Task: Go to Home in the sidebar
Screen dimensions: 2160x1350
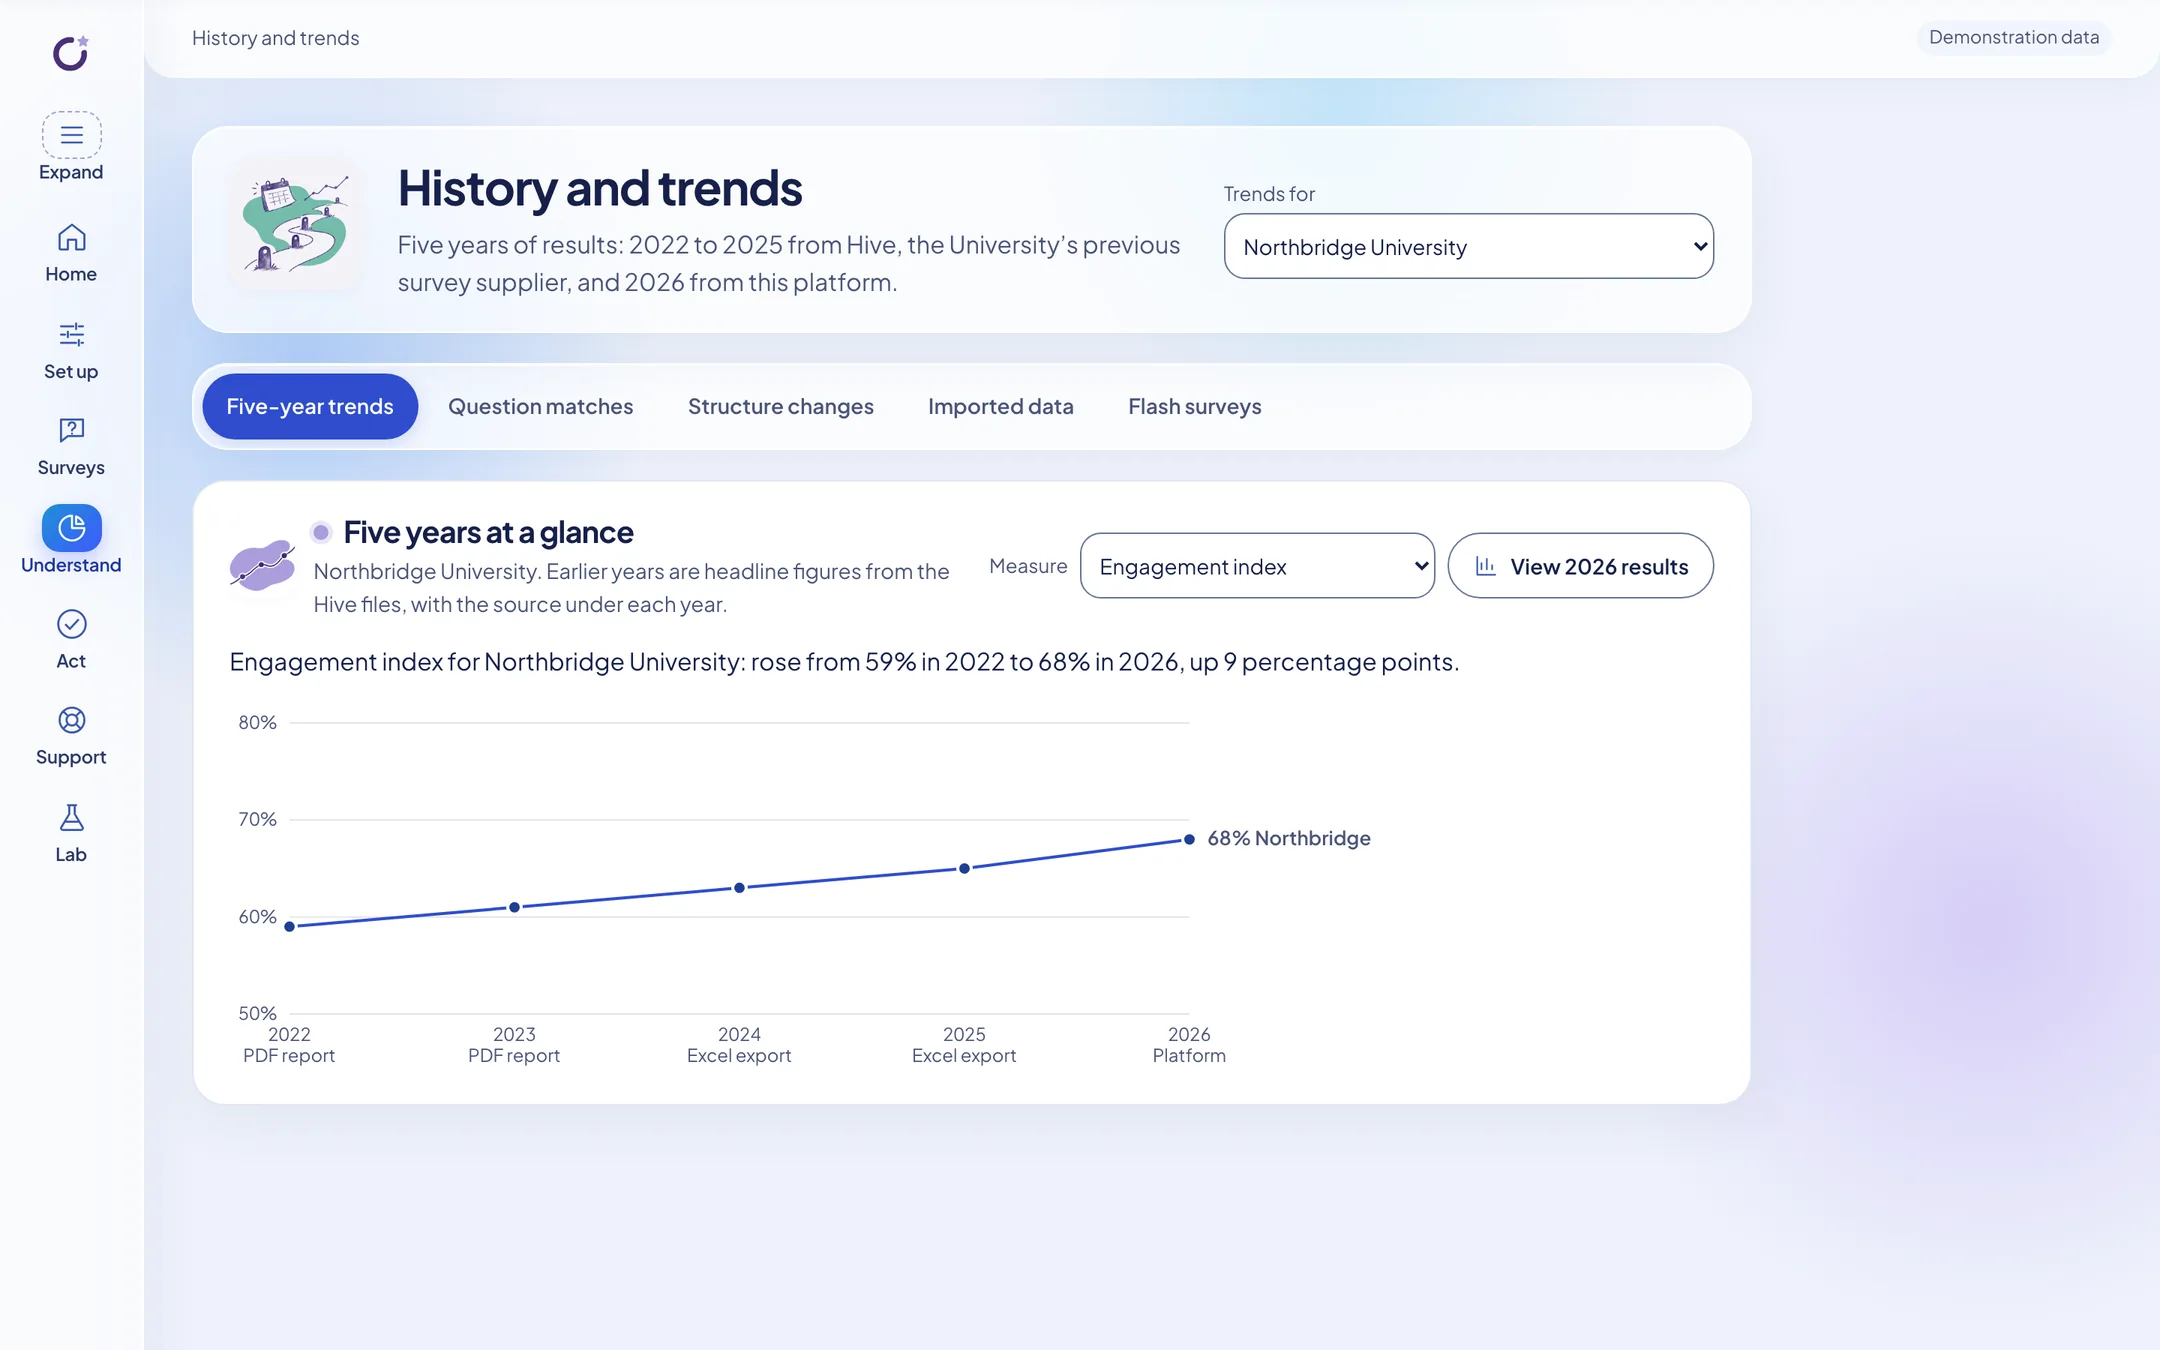Action: click(x=71, y=253)
